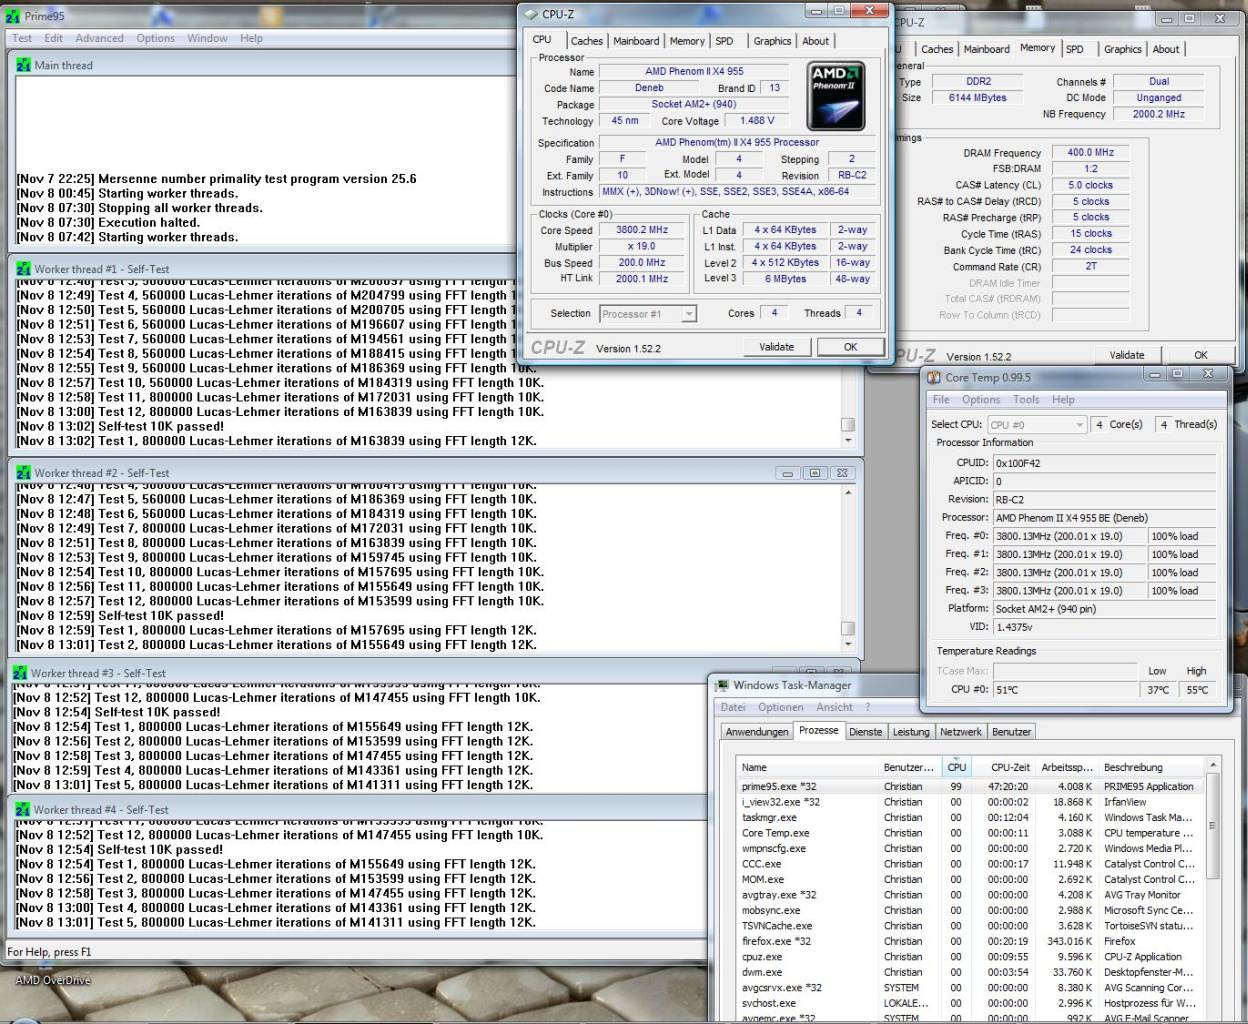Open the Advanced menu in Prime95
The width and height of the screenshot is (1248, 1024).
(x=99, y=38)
